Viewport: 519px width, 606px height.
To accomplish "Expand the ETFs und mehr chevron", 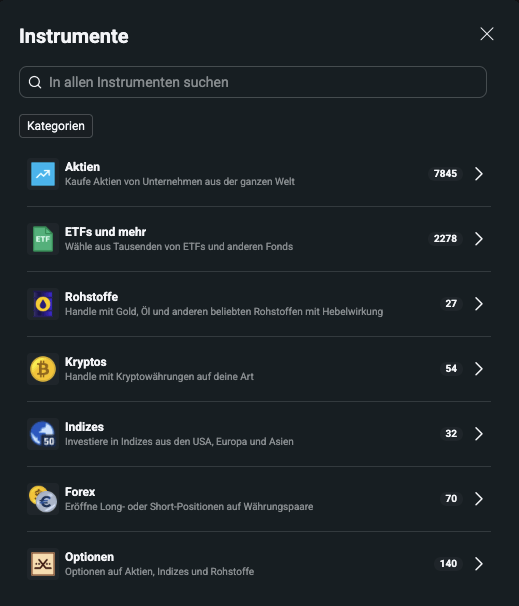I will 479,239.
